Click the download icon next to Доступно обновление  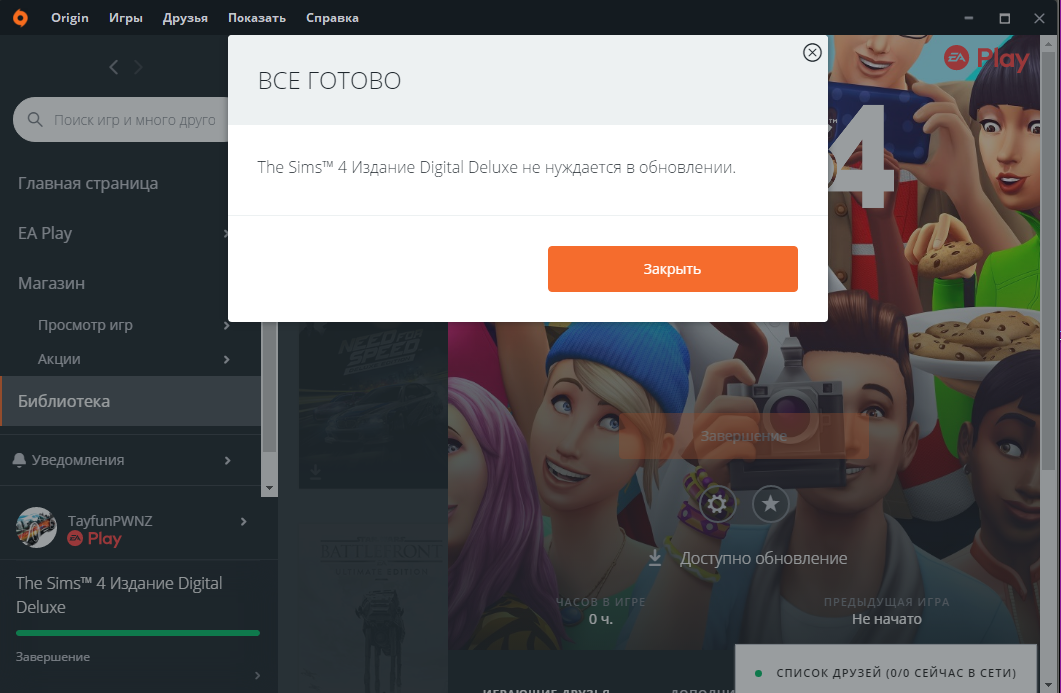656,558
